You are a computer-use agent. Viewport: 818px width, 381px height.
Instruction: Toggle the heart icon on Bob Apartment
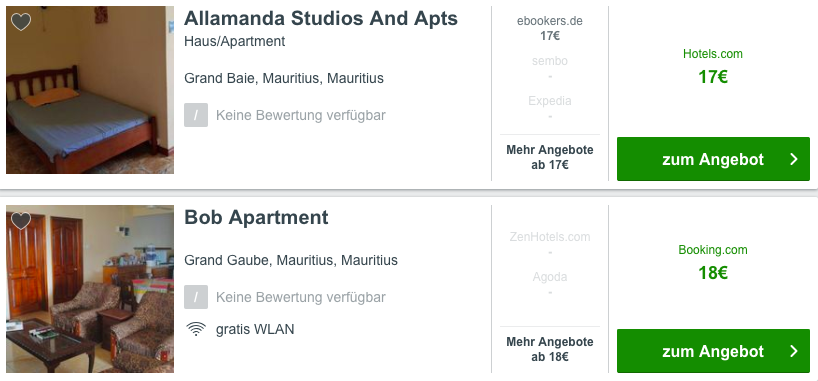click(x=21, y=220)
